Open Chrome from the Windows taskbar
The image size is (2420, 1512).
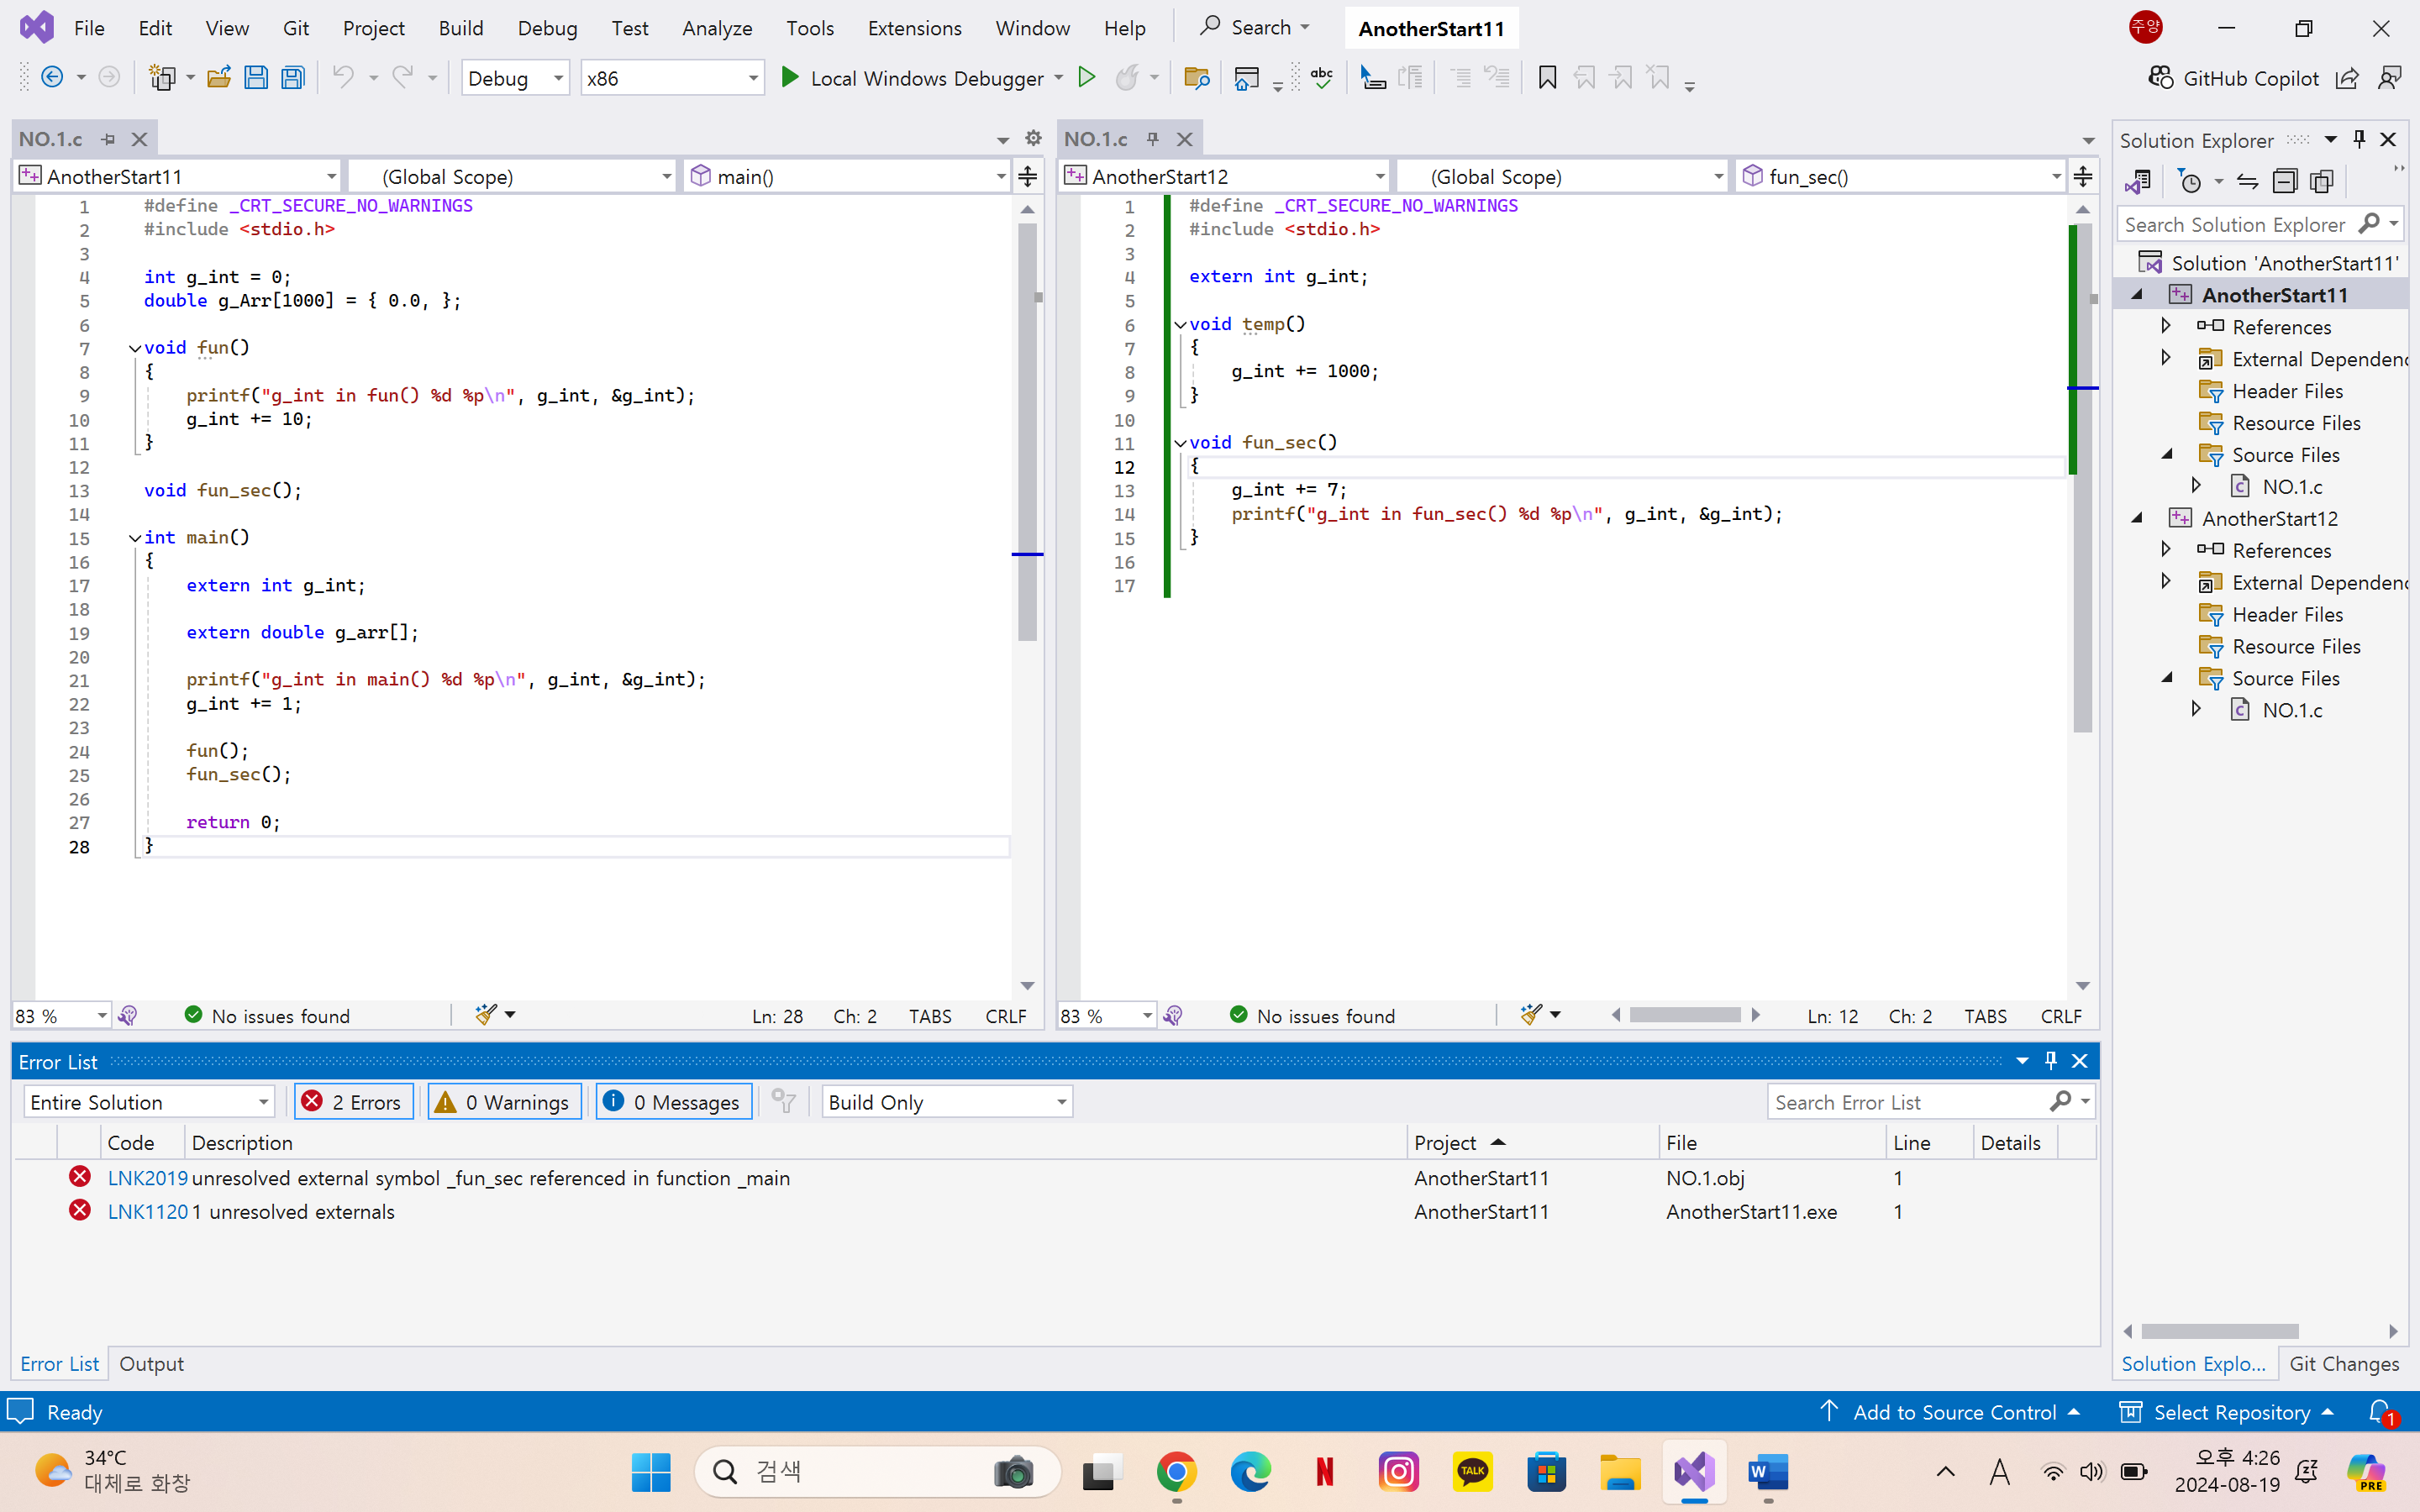[x=1176, y=1472]
